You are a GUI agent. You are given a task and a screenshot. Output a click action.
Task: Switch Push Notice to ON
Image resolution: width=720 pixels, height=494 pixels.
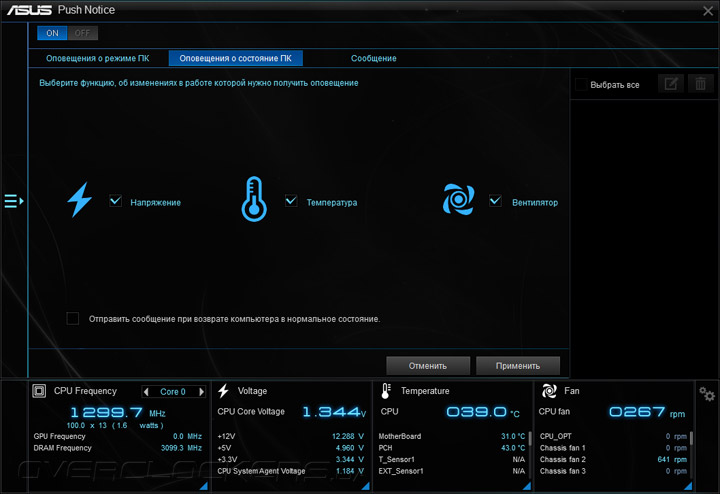(x=52, y=33)
